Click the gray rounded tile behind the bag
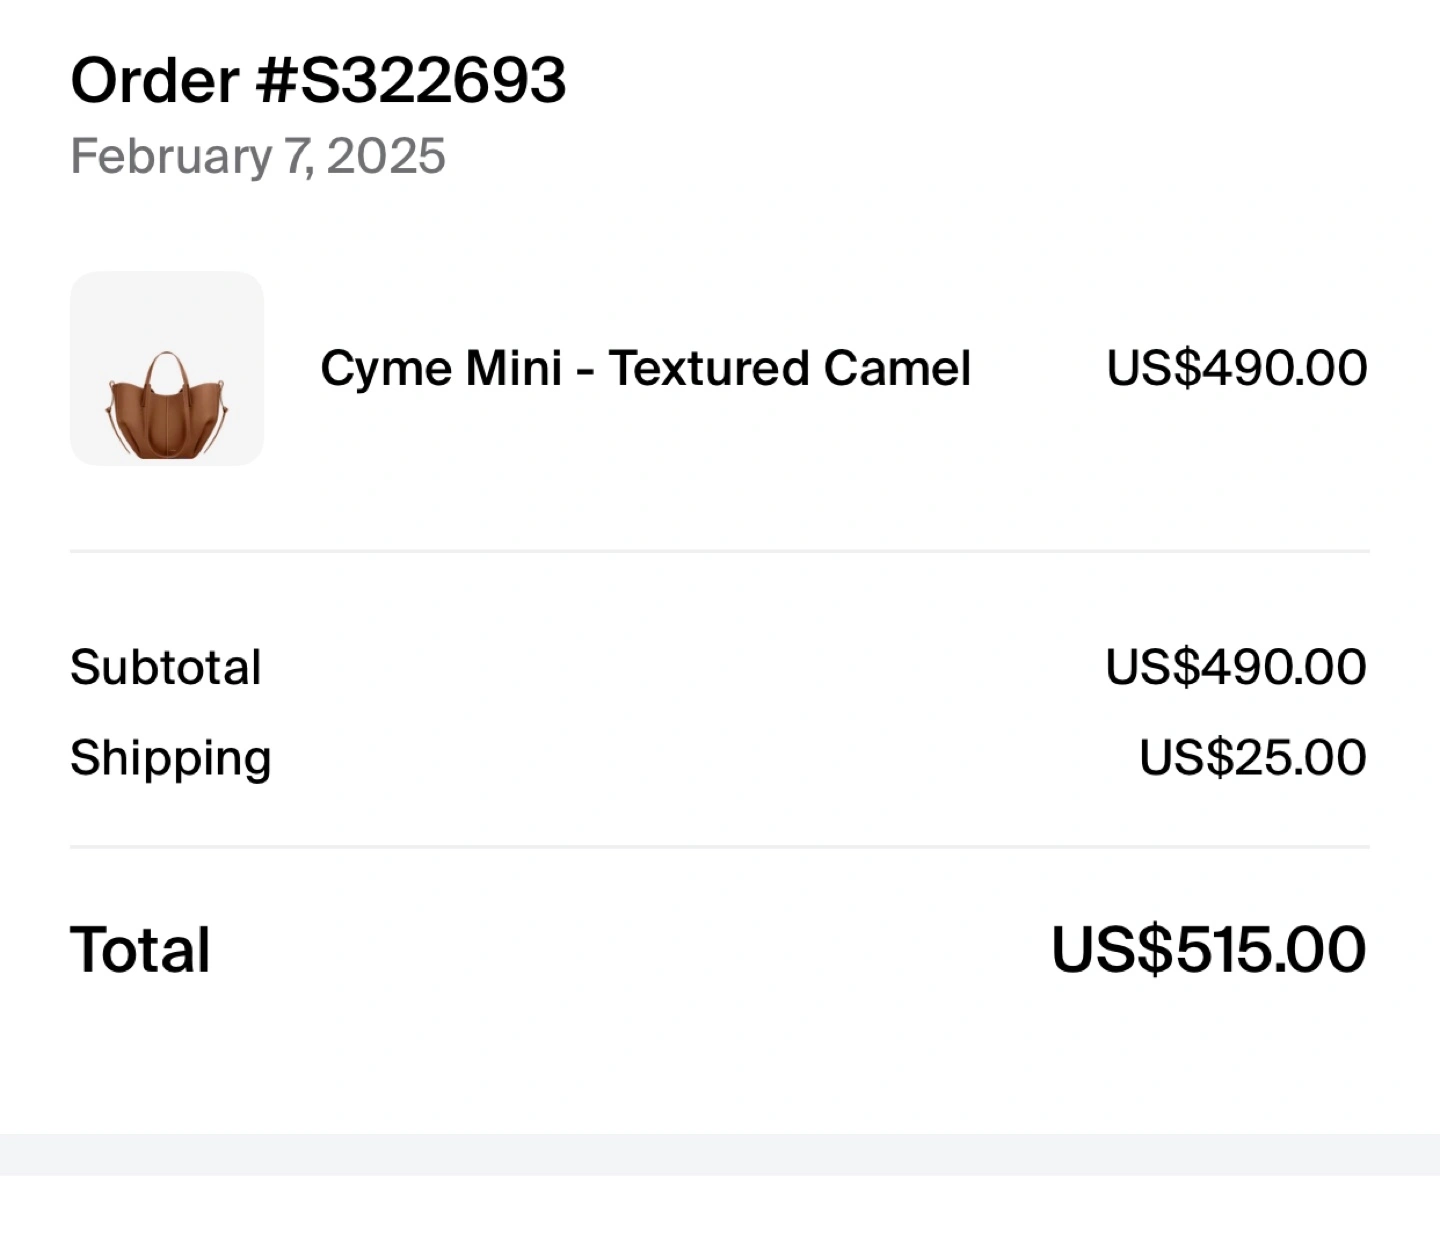The height and width of the screenshot is (1251, 1440). (167, 368)
